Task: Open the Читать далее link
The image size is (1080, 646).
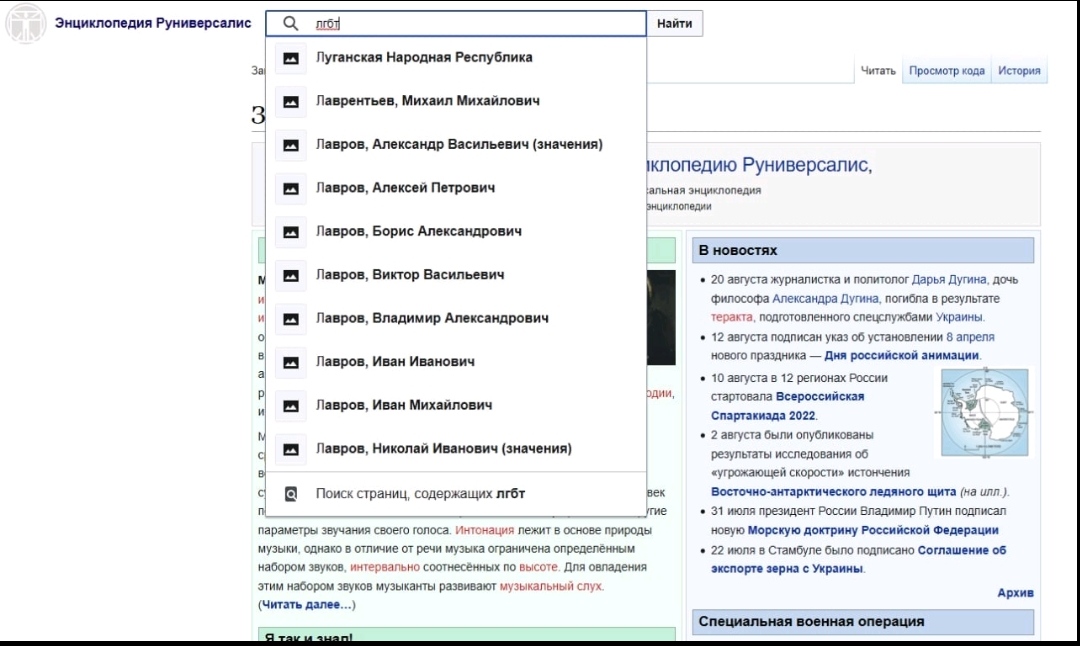Action: coord(307,605)
